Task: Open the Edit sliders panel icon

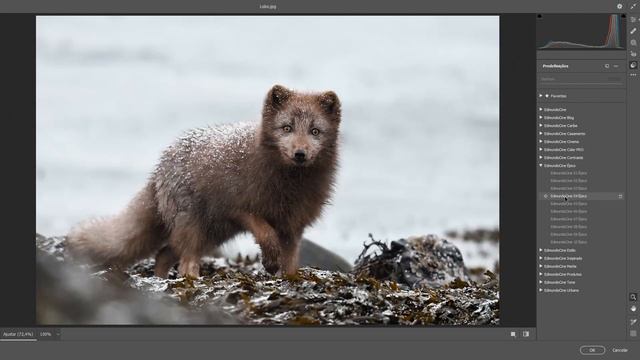Action: point(633,19)
